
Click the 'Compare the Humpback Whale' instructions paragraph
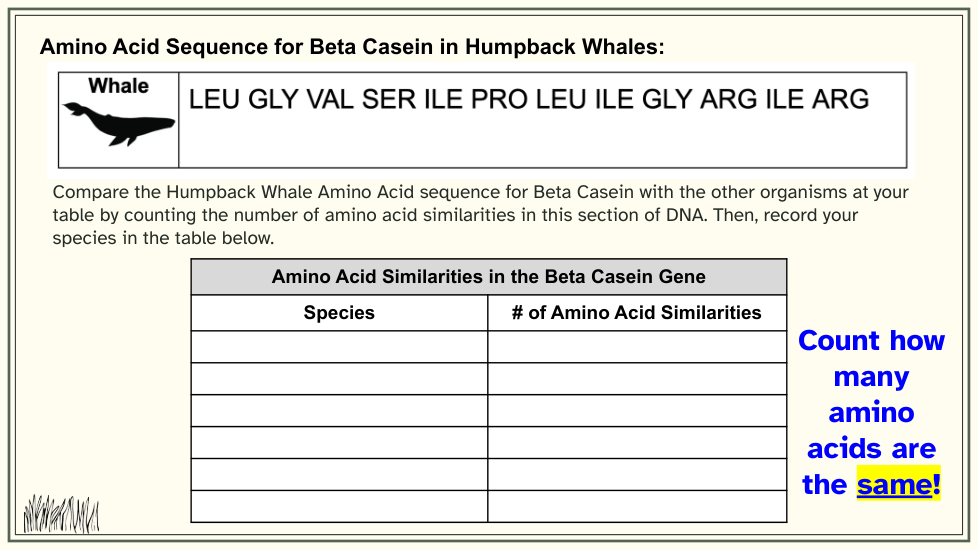pyautogui.click(x=480, y=215)
